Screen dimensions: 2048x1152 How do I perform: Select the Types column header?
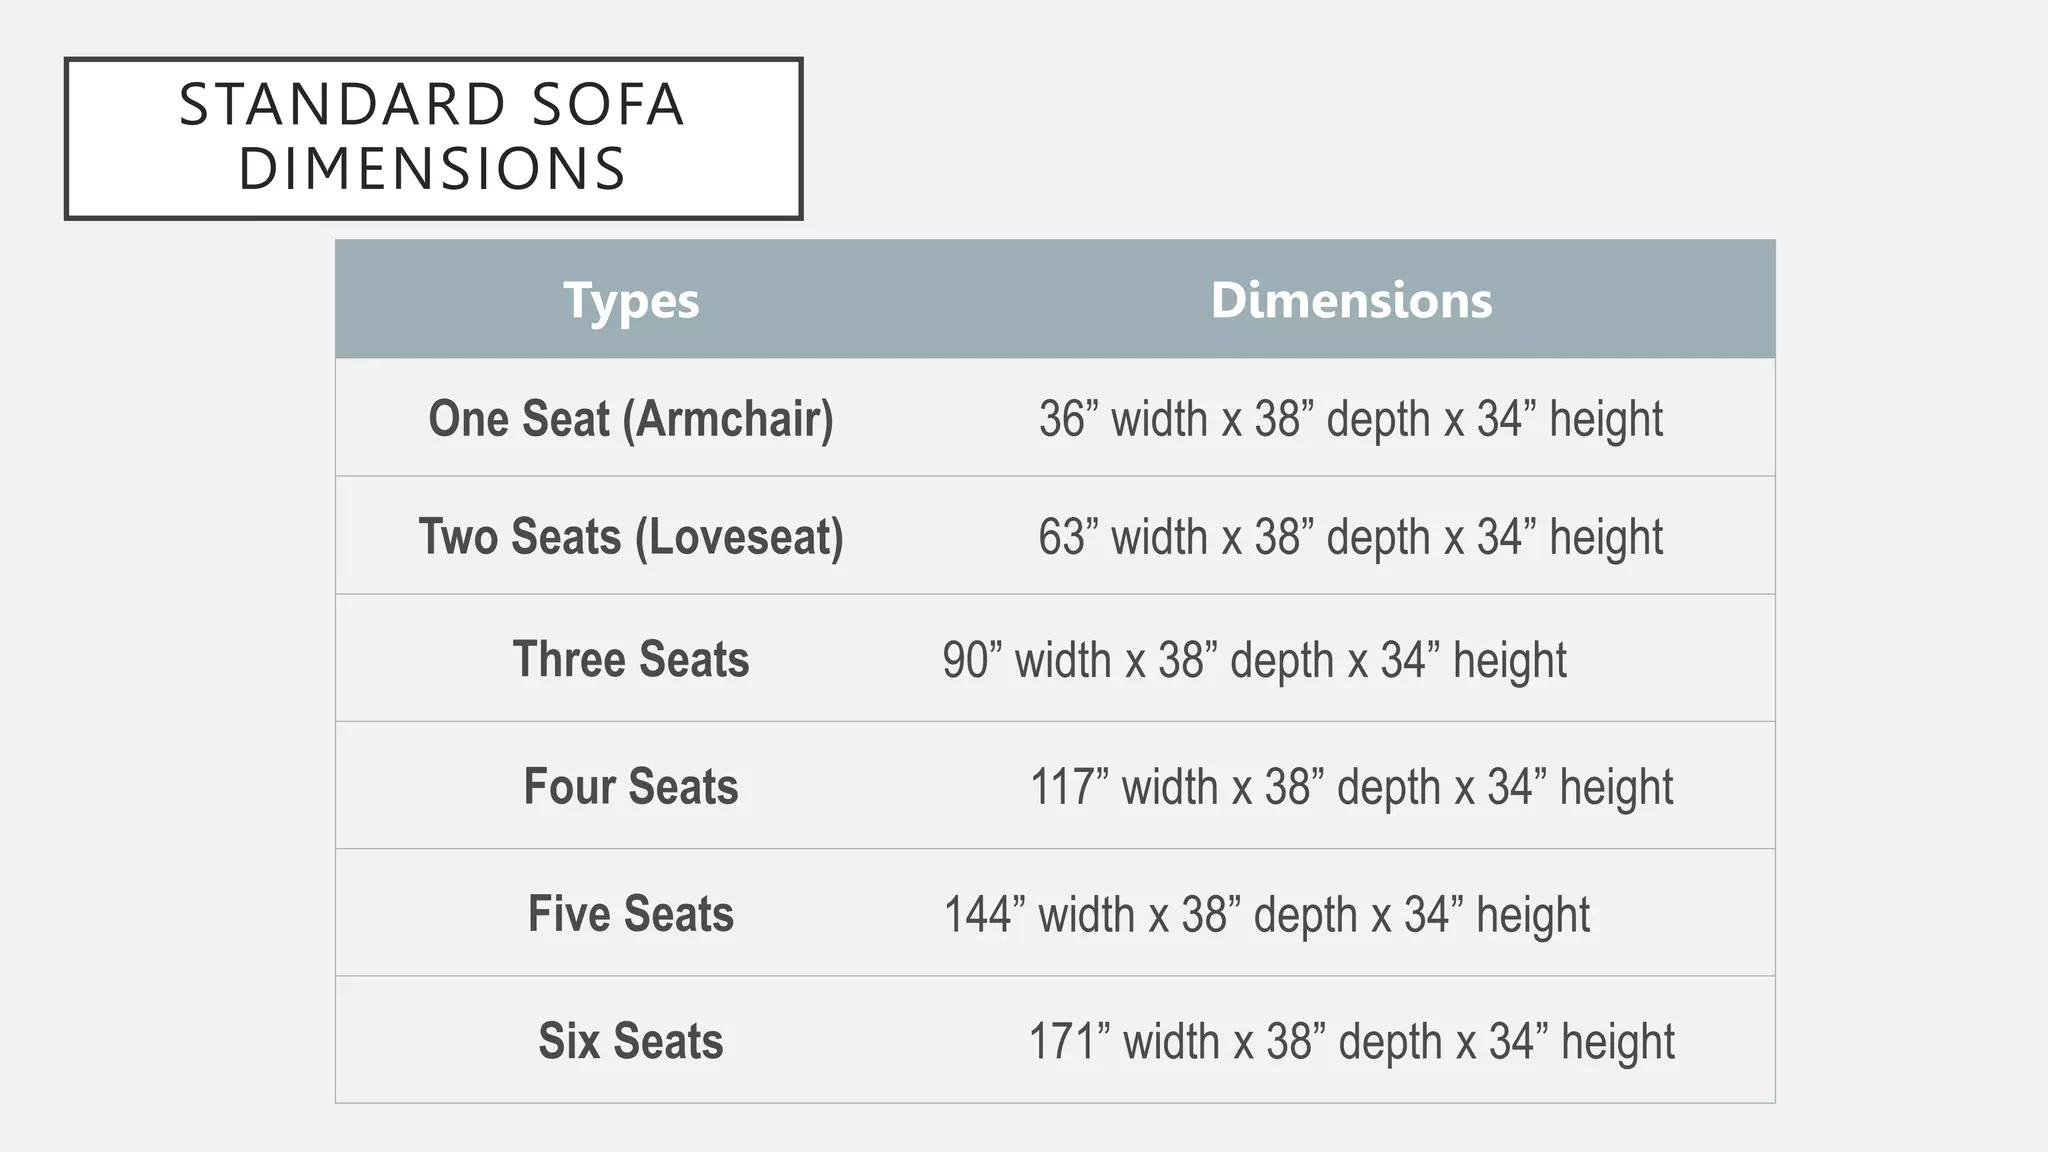tap(631, 300)
